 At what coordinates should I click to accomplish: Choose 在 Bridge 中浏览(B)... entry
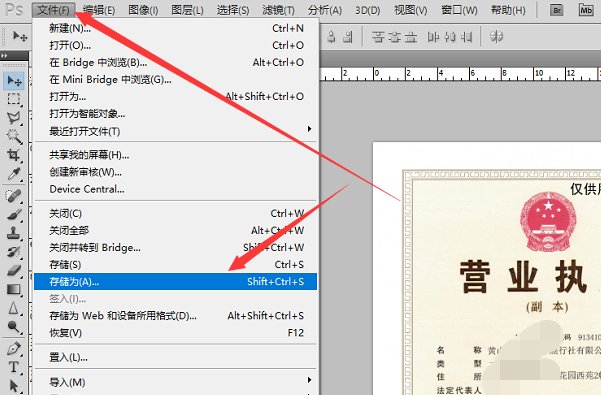[176, 62]
